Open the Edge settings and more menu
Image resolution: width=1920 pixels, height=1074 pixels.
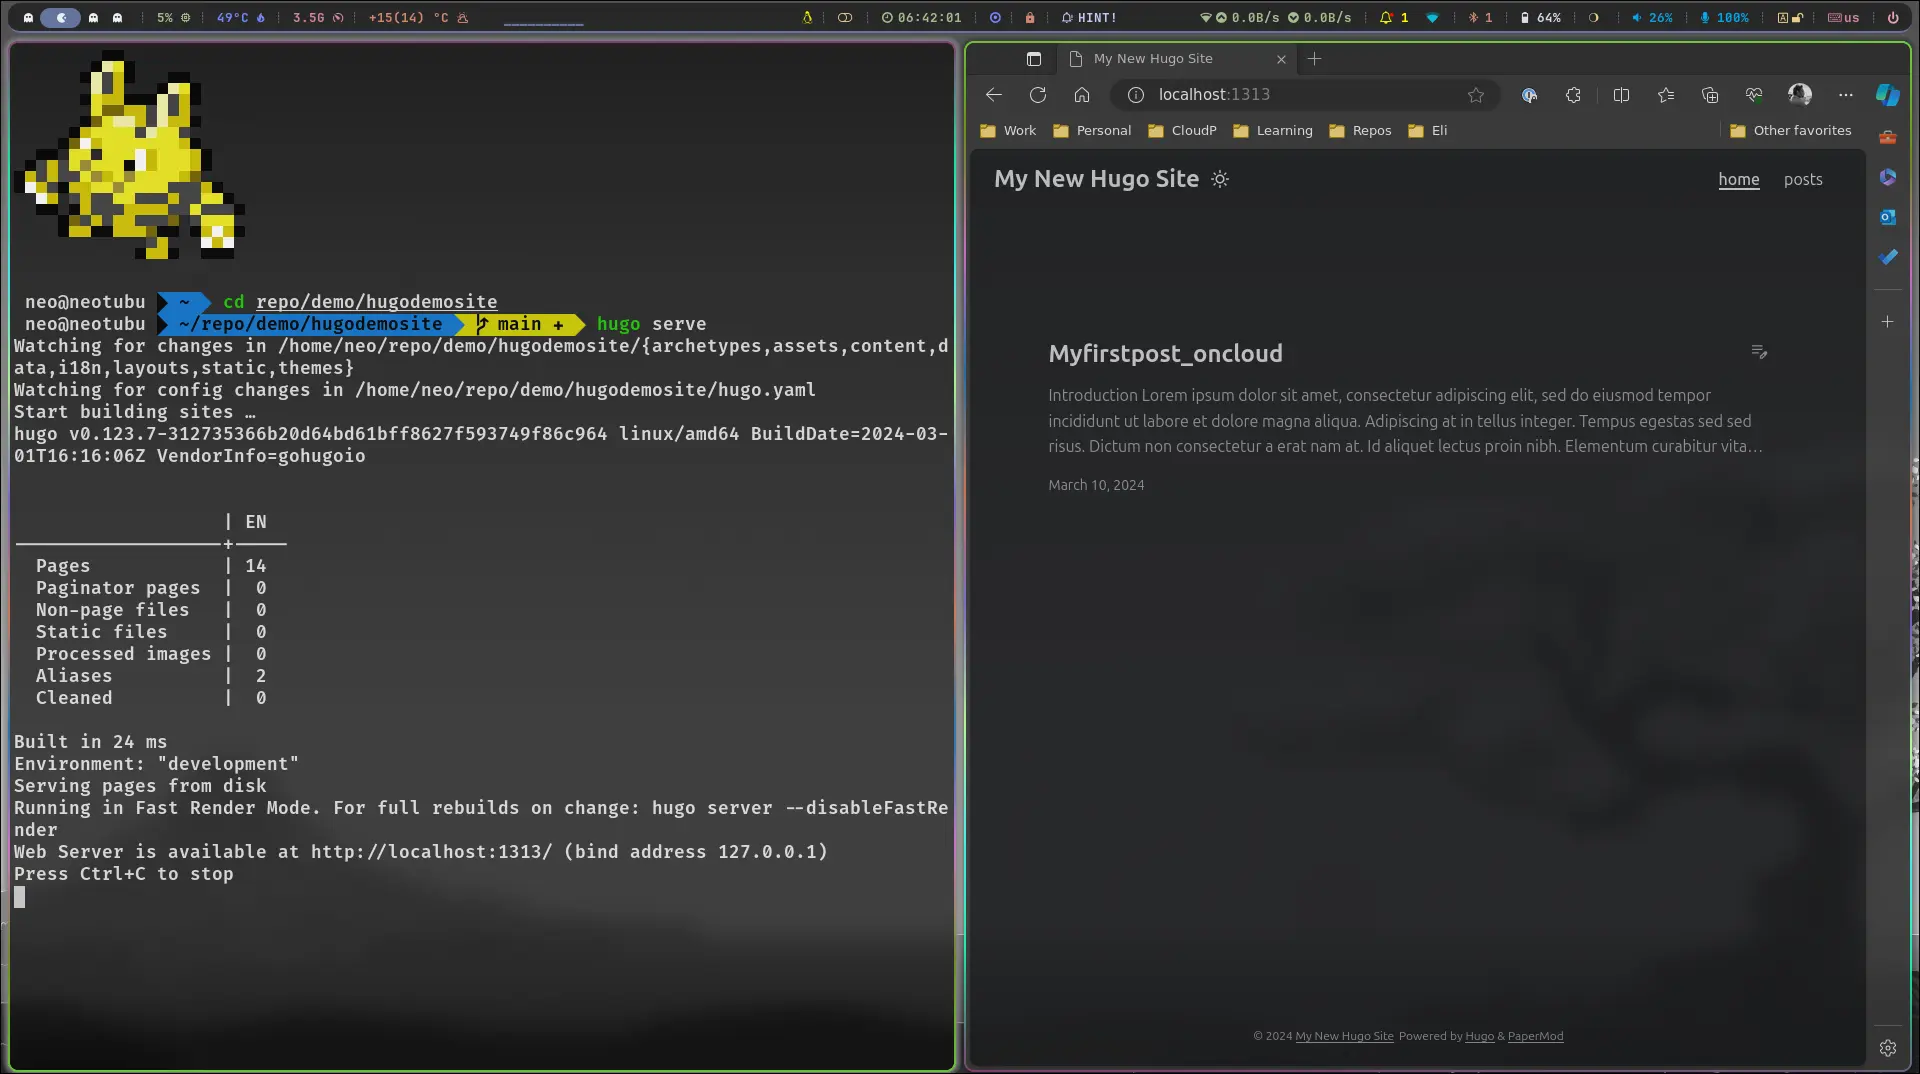(1846, 95)
